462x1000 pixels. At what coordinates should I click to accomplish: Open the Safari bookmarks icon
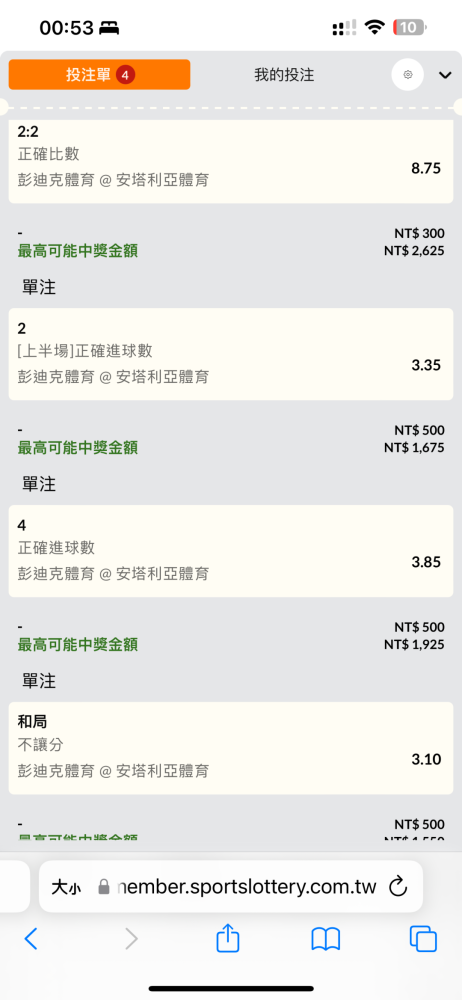click(325, 939)
